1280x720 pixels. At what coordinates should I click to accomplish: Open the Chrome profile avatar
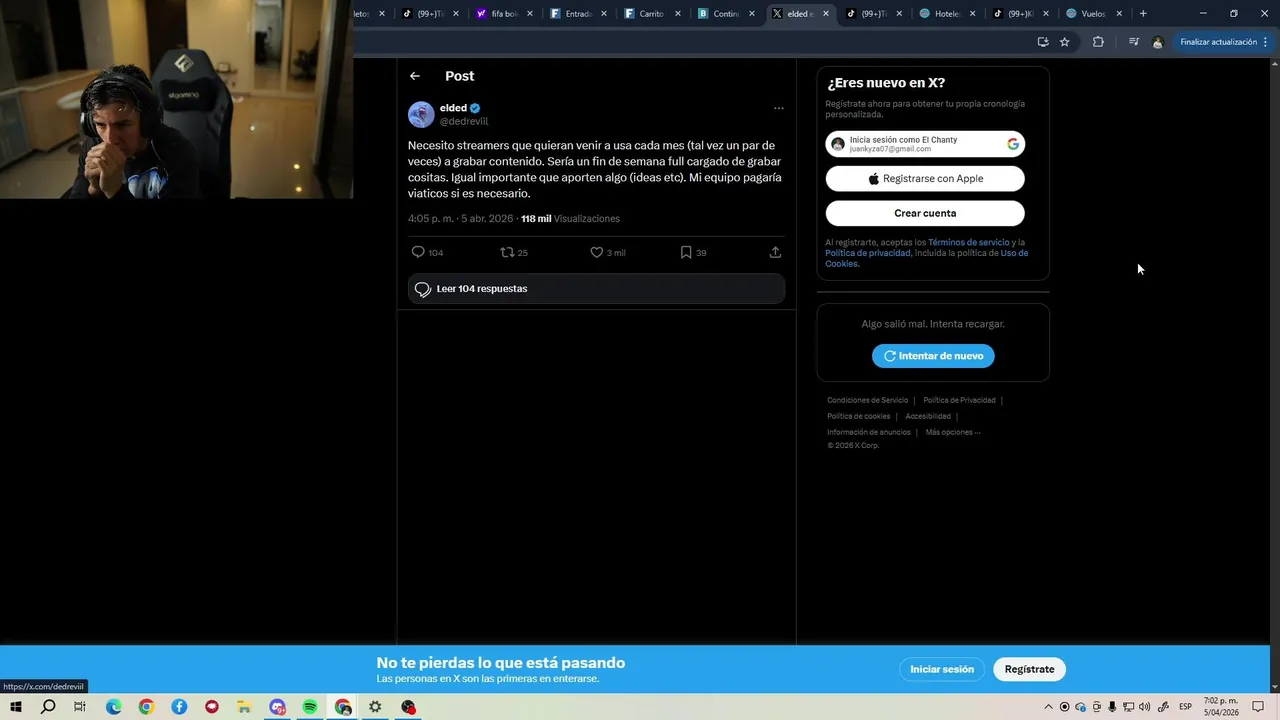click(x=1157, y=42)
